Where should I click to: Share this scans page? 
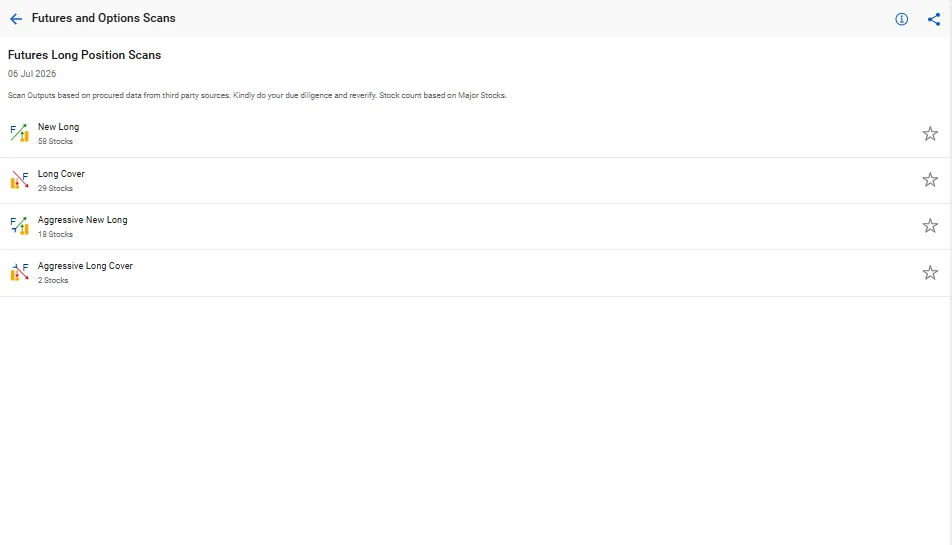[934, 19]
